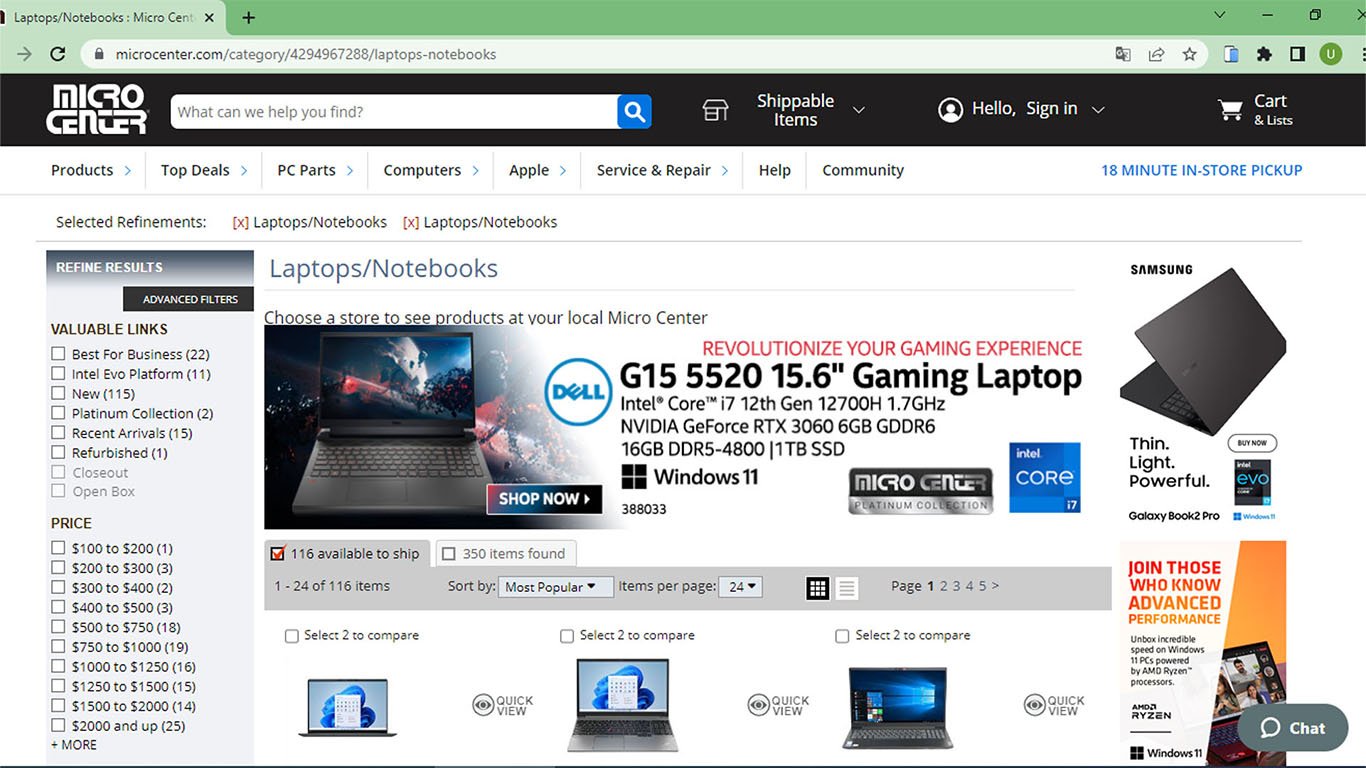1366x768 pixels.
Task: Enable the $500 to $750 price filter
Action: pyautogui.click(x=59, y=627)
